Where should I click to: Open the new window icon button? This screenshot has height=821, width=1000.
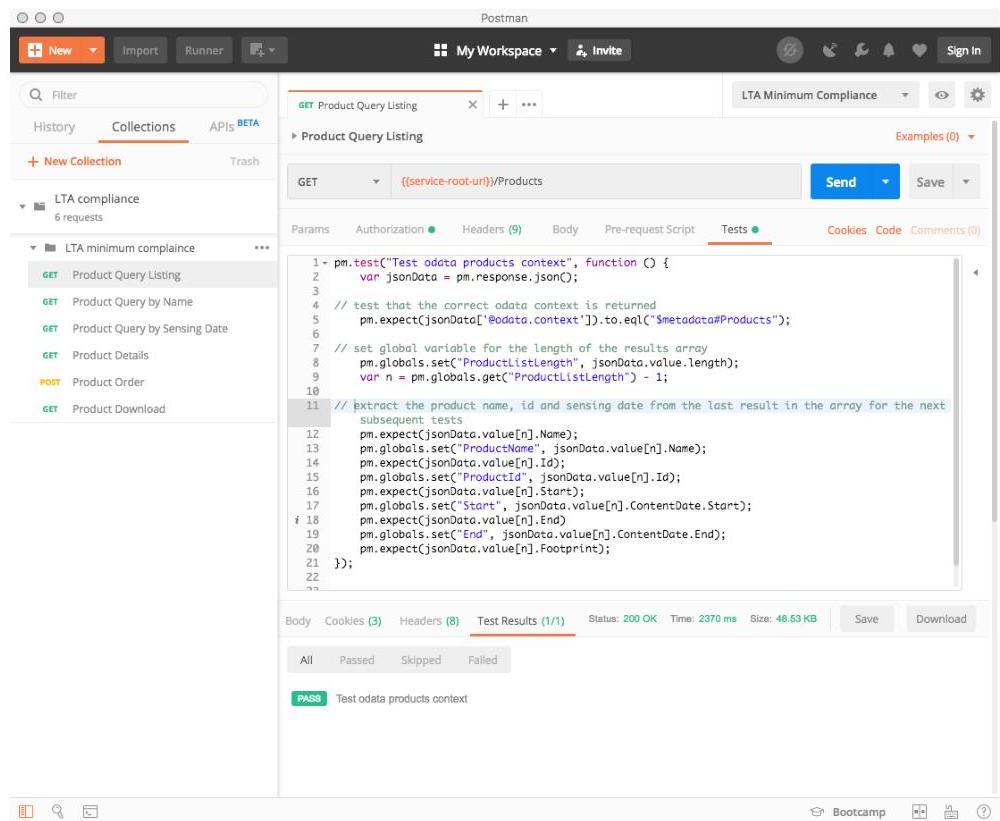pyautogui.click(x=264, y=50)
